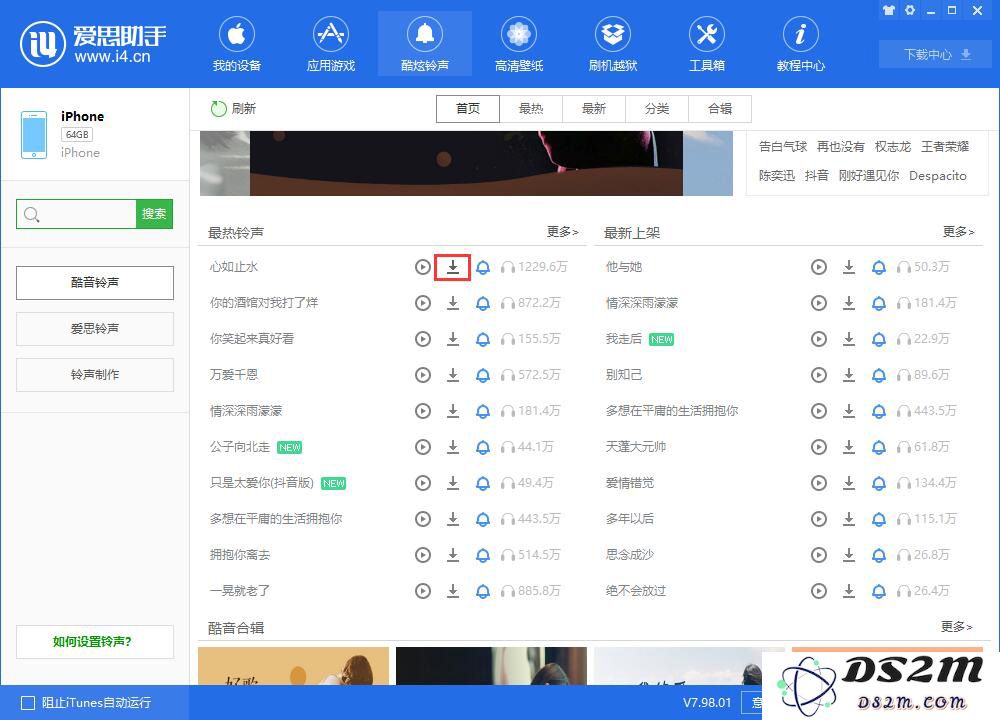The image size is (1000, 720).
Task: Expand 更多 for 酷音合辑
Action: [956, 627]
